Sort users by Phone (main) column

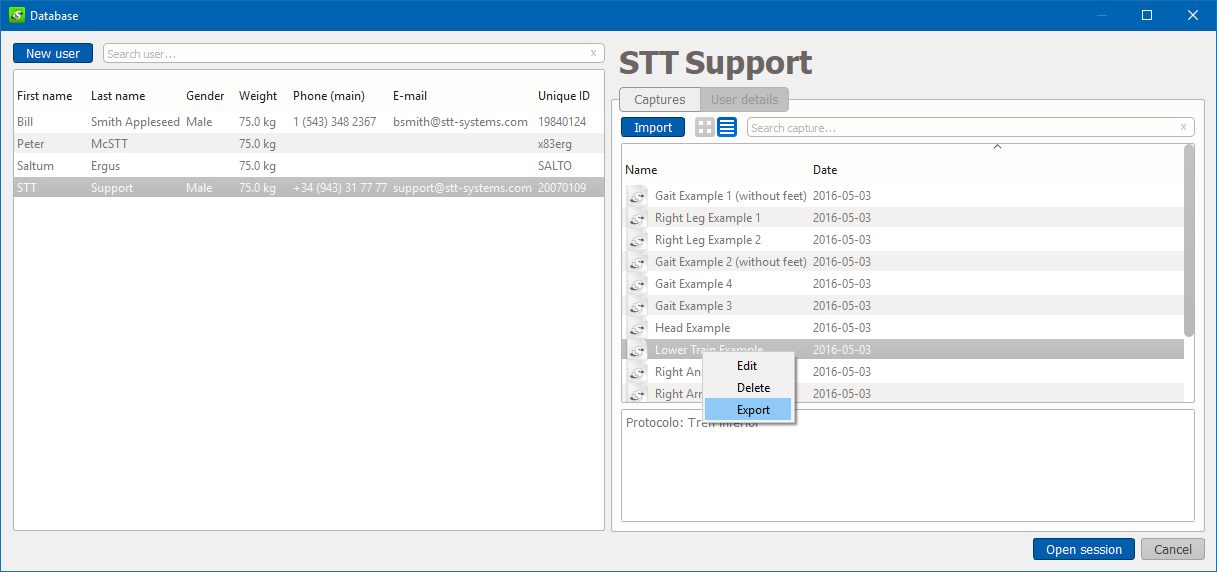[329, 96]
